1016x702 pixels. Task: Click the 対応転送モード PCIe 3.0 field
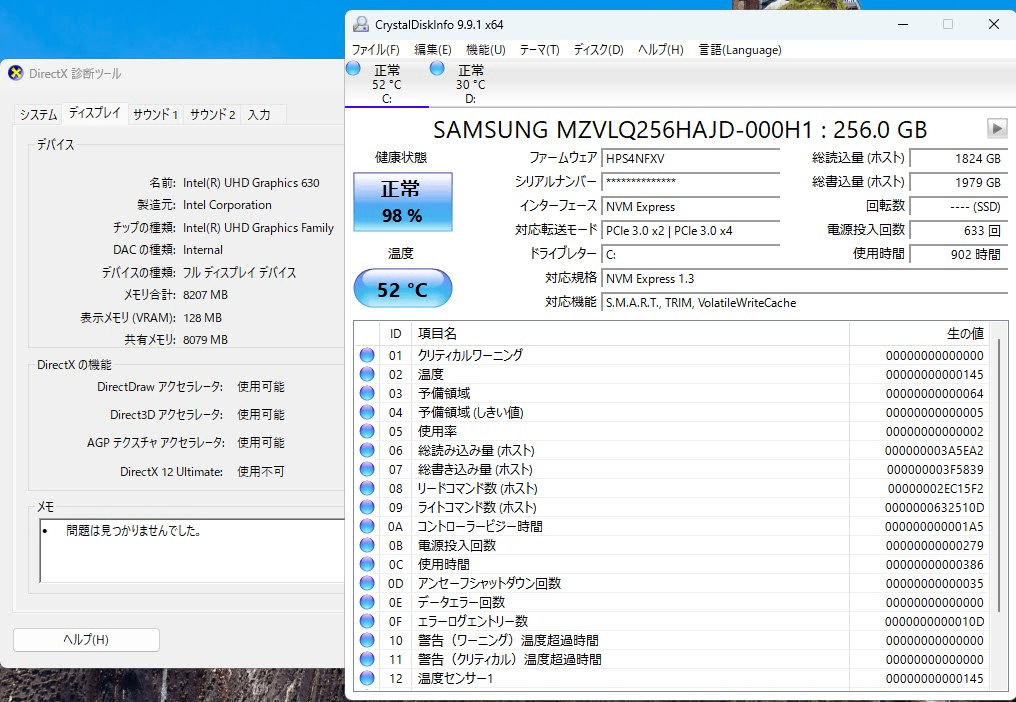point(690,231)
